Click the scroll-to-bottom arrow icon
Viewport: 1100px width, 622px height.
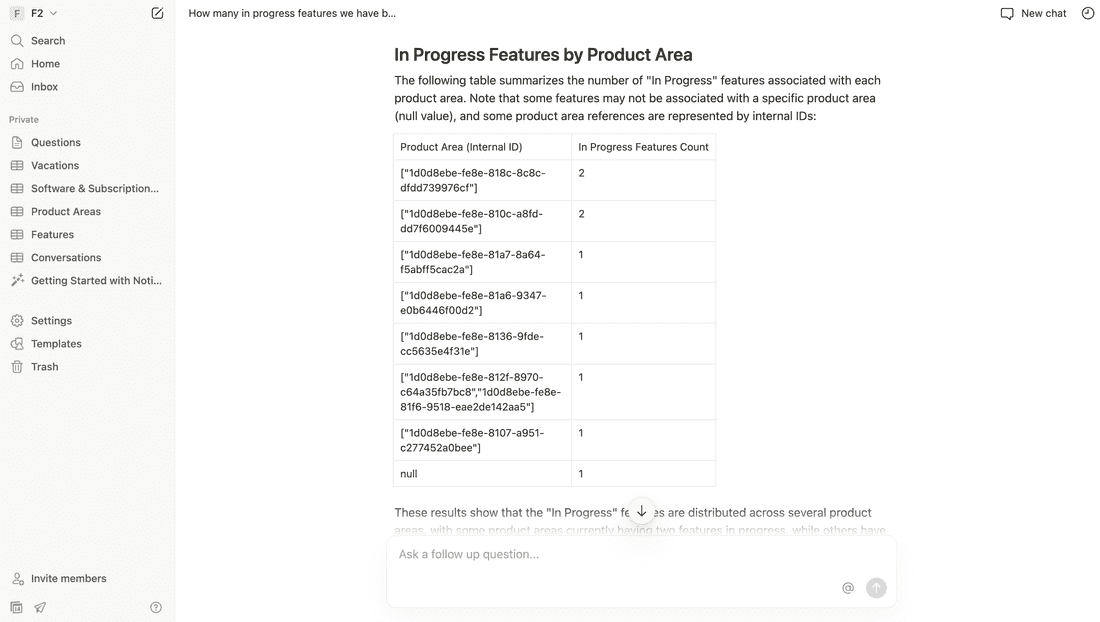click(x=641, y=511)
